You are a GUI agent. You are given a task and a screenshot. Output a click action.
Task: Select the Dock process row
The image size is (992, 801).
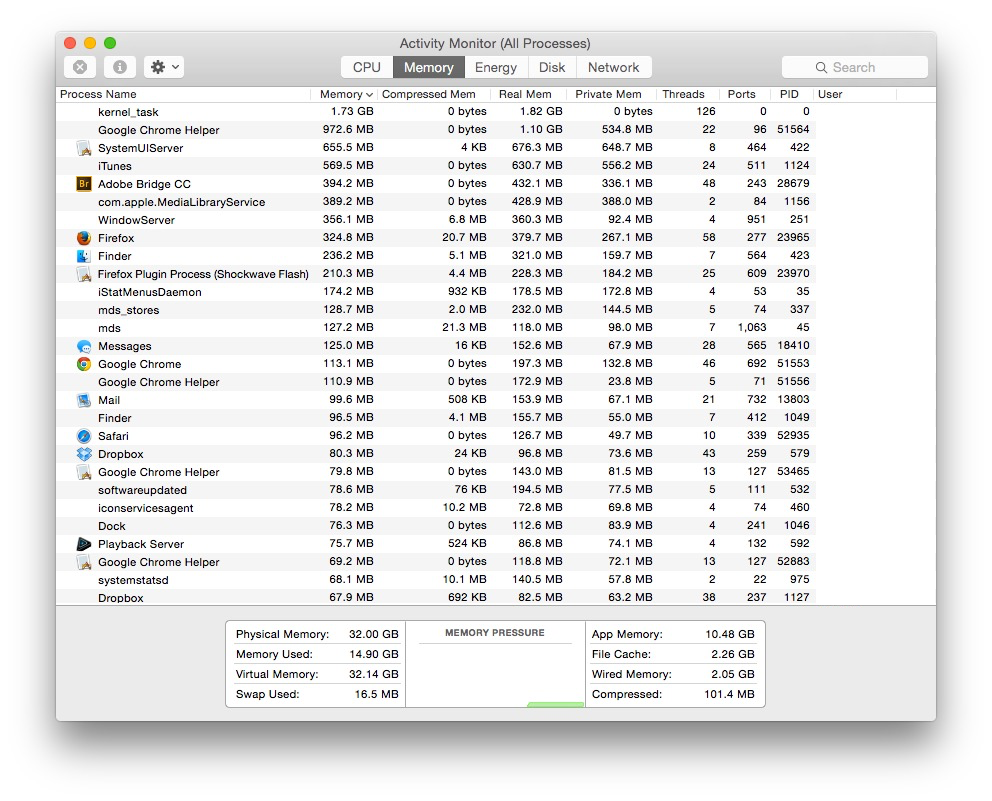(x=436, y=526)
